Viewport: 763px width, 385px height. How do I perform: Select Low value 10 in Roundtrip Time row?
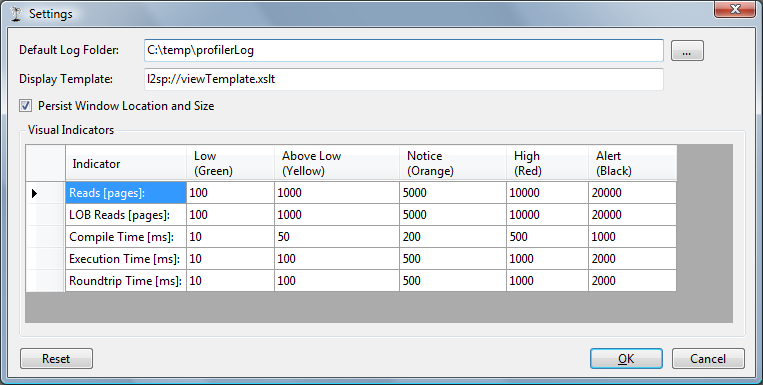230,280
